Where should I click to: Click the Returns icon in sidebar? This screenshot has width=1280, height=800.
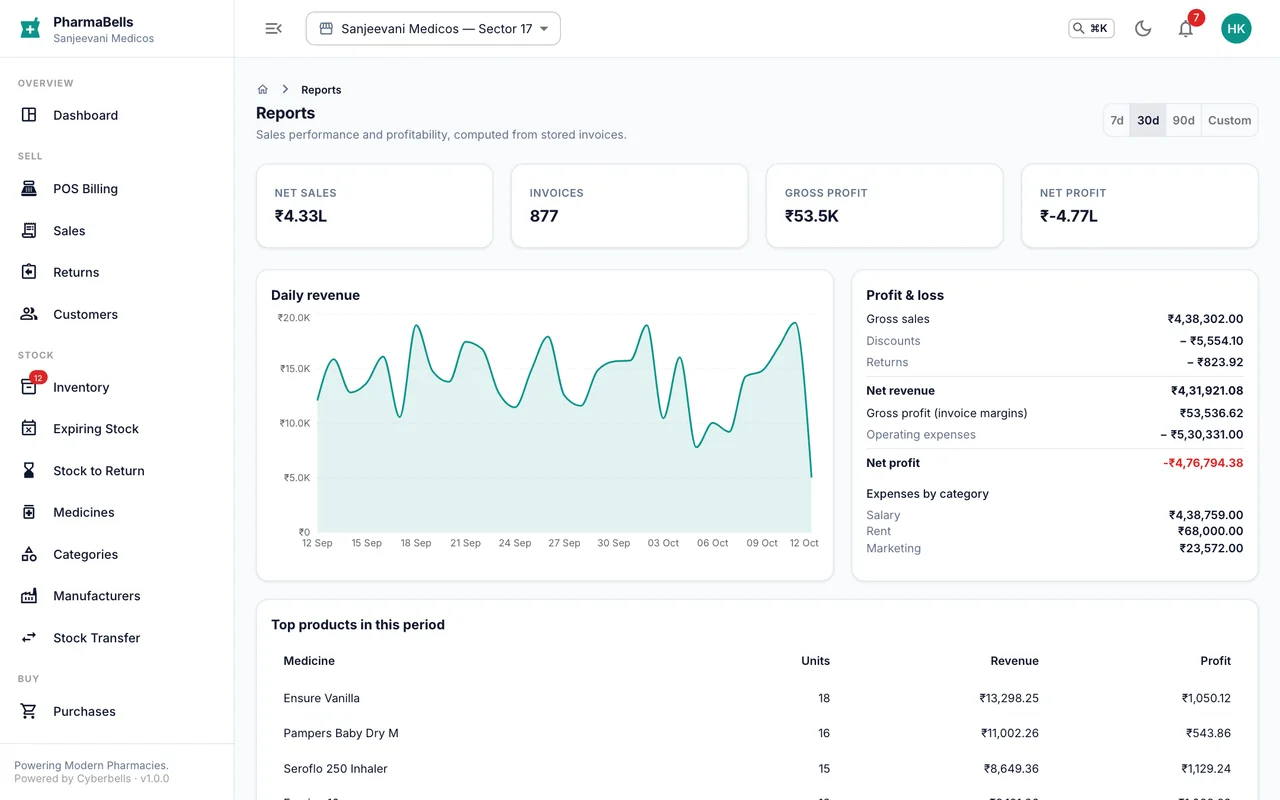click(x=29, y=272)
